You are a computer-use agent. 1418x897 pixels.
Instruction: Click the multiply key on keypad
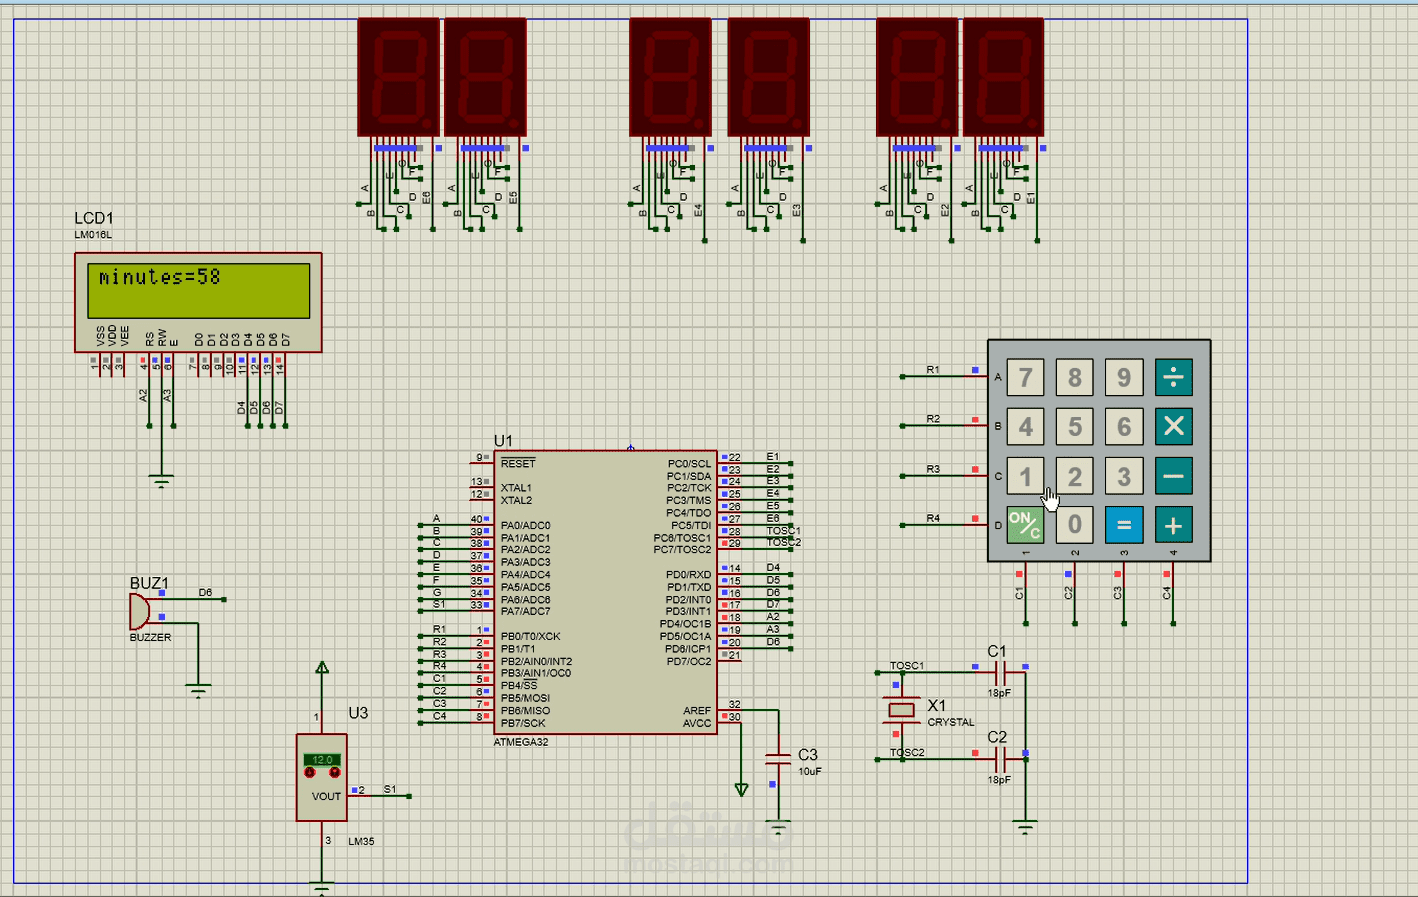[1173, 426]
